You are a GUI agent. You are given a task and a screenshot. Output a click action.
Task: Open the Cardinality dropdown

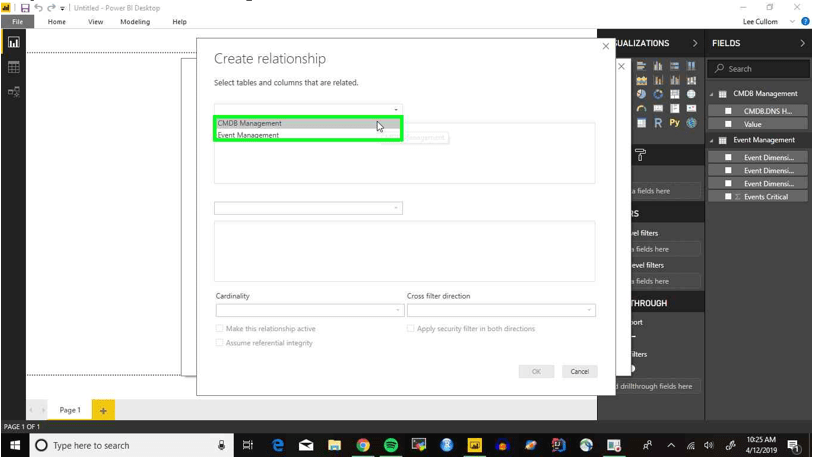tap(310, 311)
